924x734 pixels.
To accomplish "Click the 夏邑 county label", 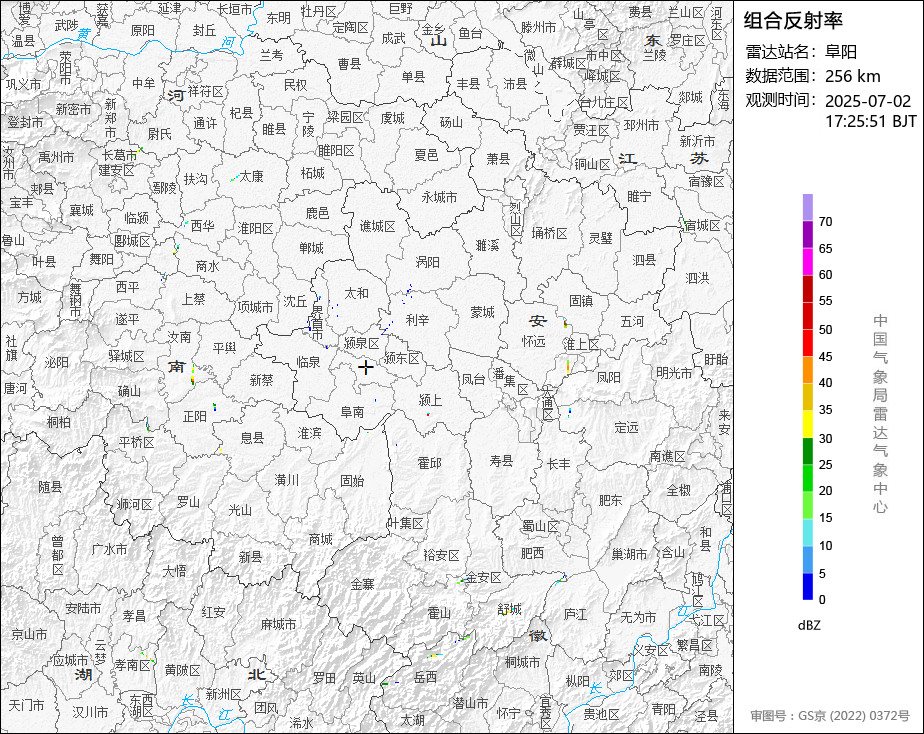I will [427, 155].
